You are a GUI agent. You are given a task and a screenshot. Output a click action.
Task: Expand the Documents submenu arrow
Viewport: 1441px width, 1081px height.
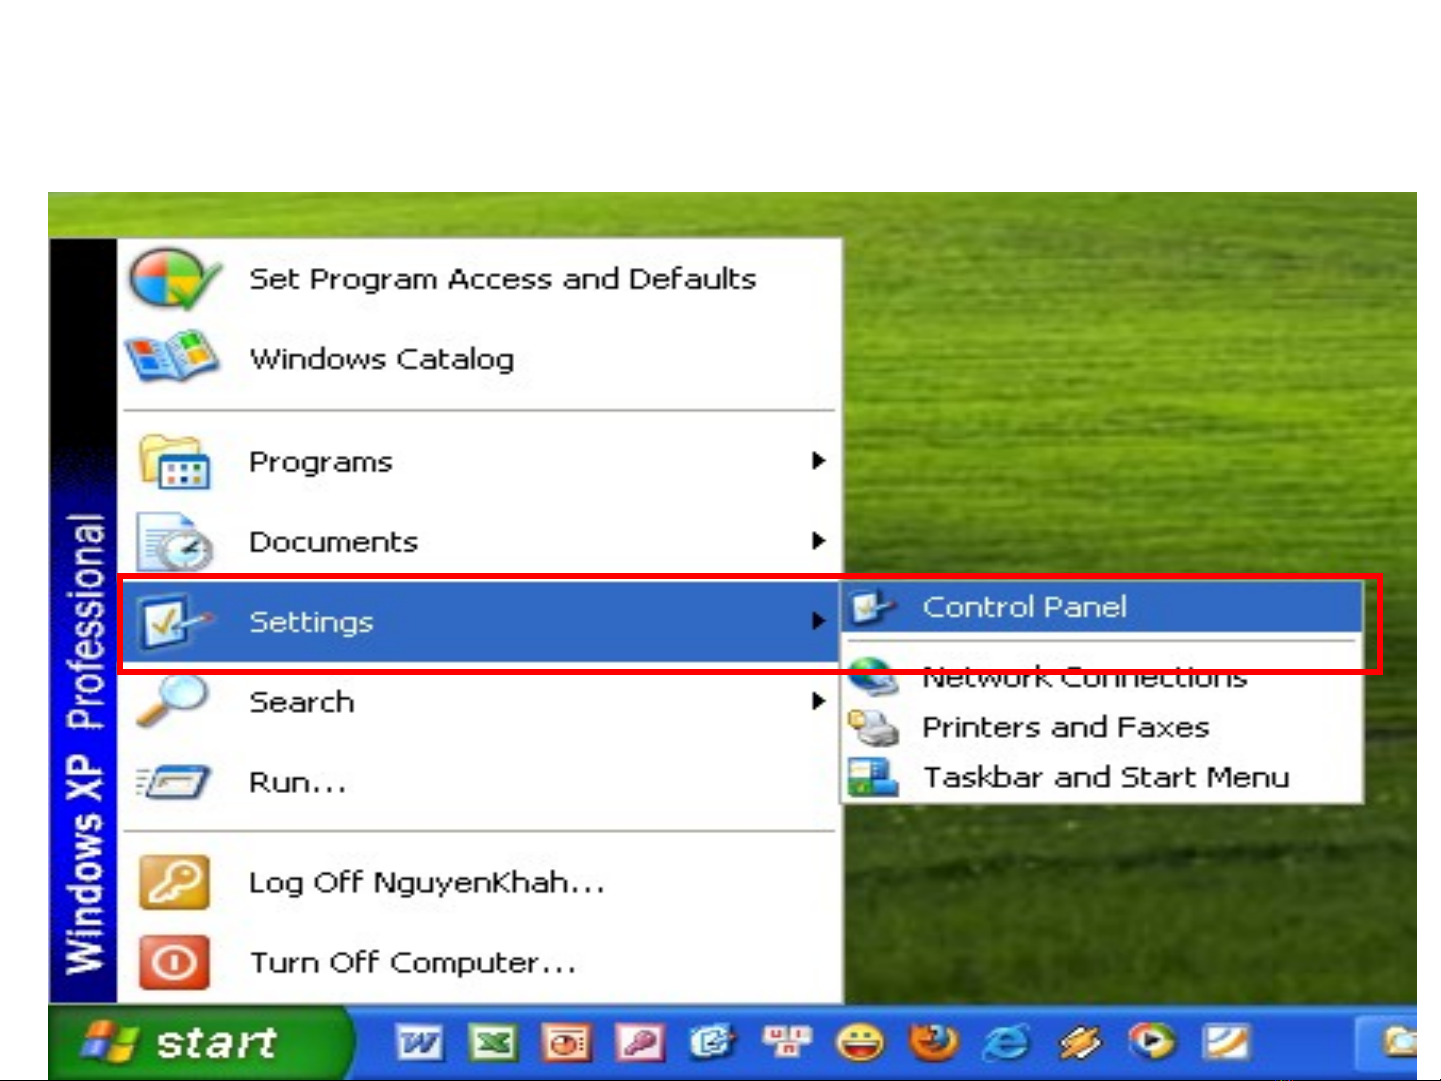click(818, 541)
